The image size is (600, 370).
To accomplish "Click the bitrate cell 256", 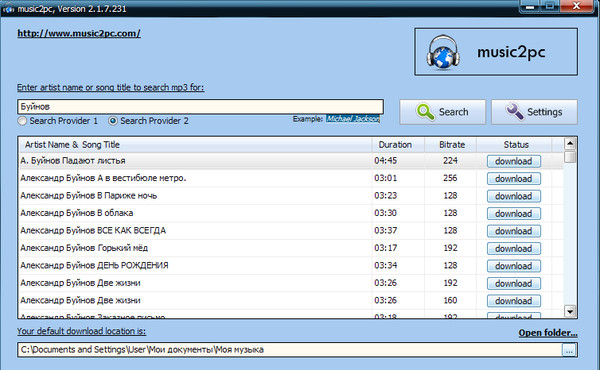I will click(450, 178).
